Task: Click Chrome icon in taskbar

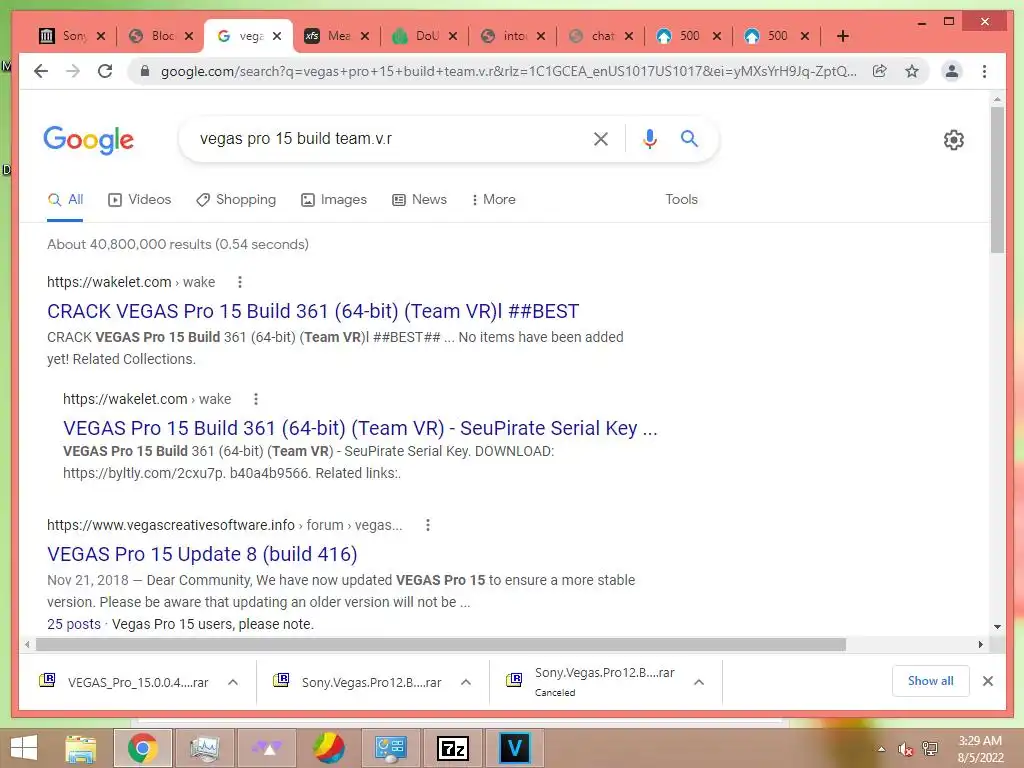Action: coord(142,748)
